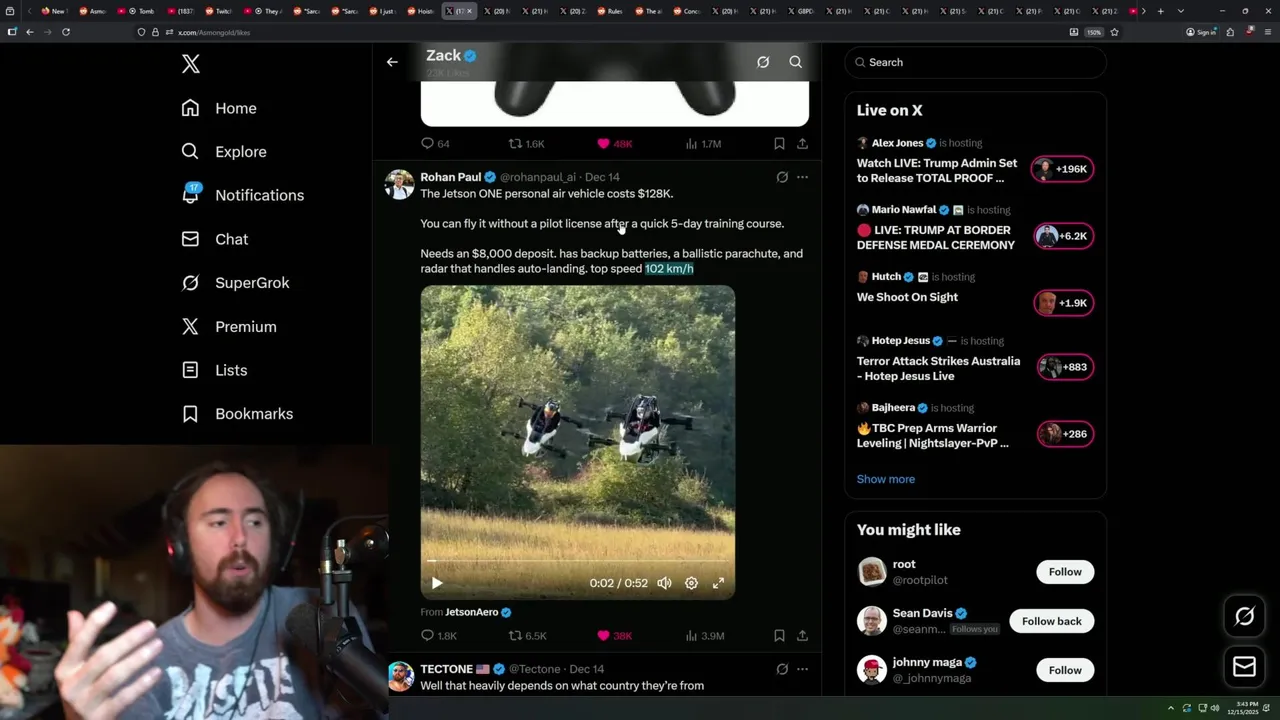This screenshot has height=720, width=1280.
Task: Open Rohan Paul's name link
Action: pyautogui.click(x=450, y=177)
